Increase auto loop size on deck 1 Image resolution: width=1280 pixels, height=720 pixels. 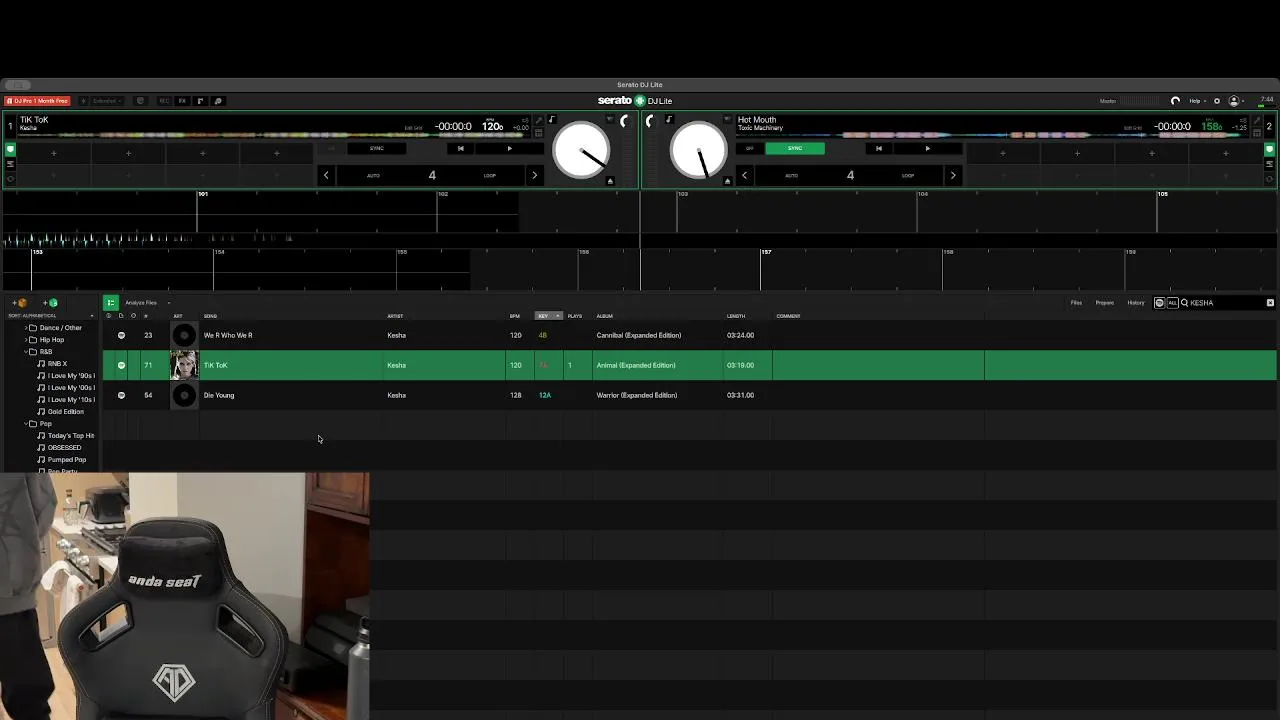click(x=534, y=175)
